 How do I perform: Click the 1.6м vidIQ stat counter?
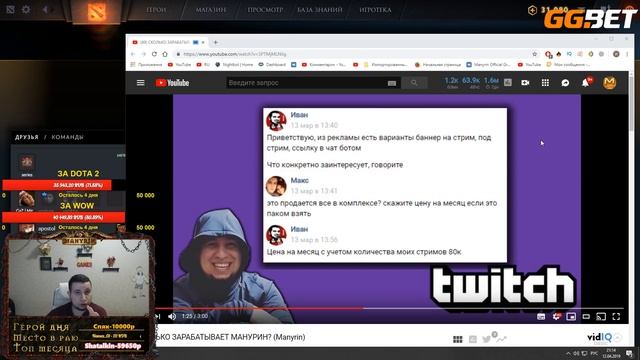click(491, 82)
